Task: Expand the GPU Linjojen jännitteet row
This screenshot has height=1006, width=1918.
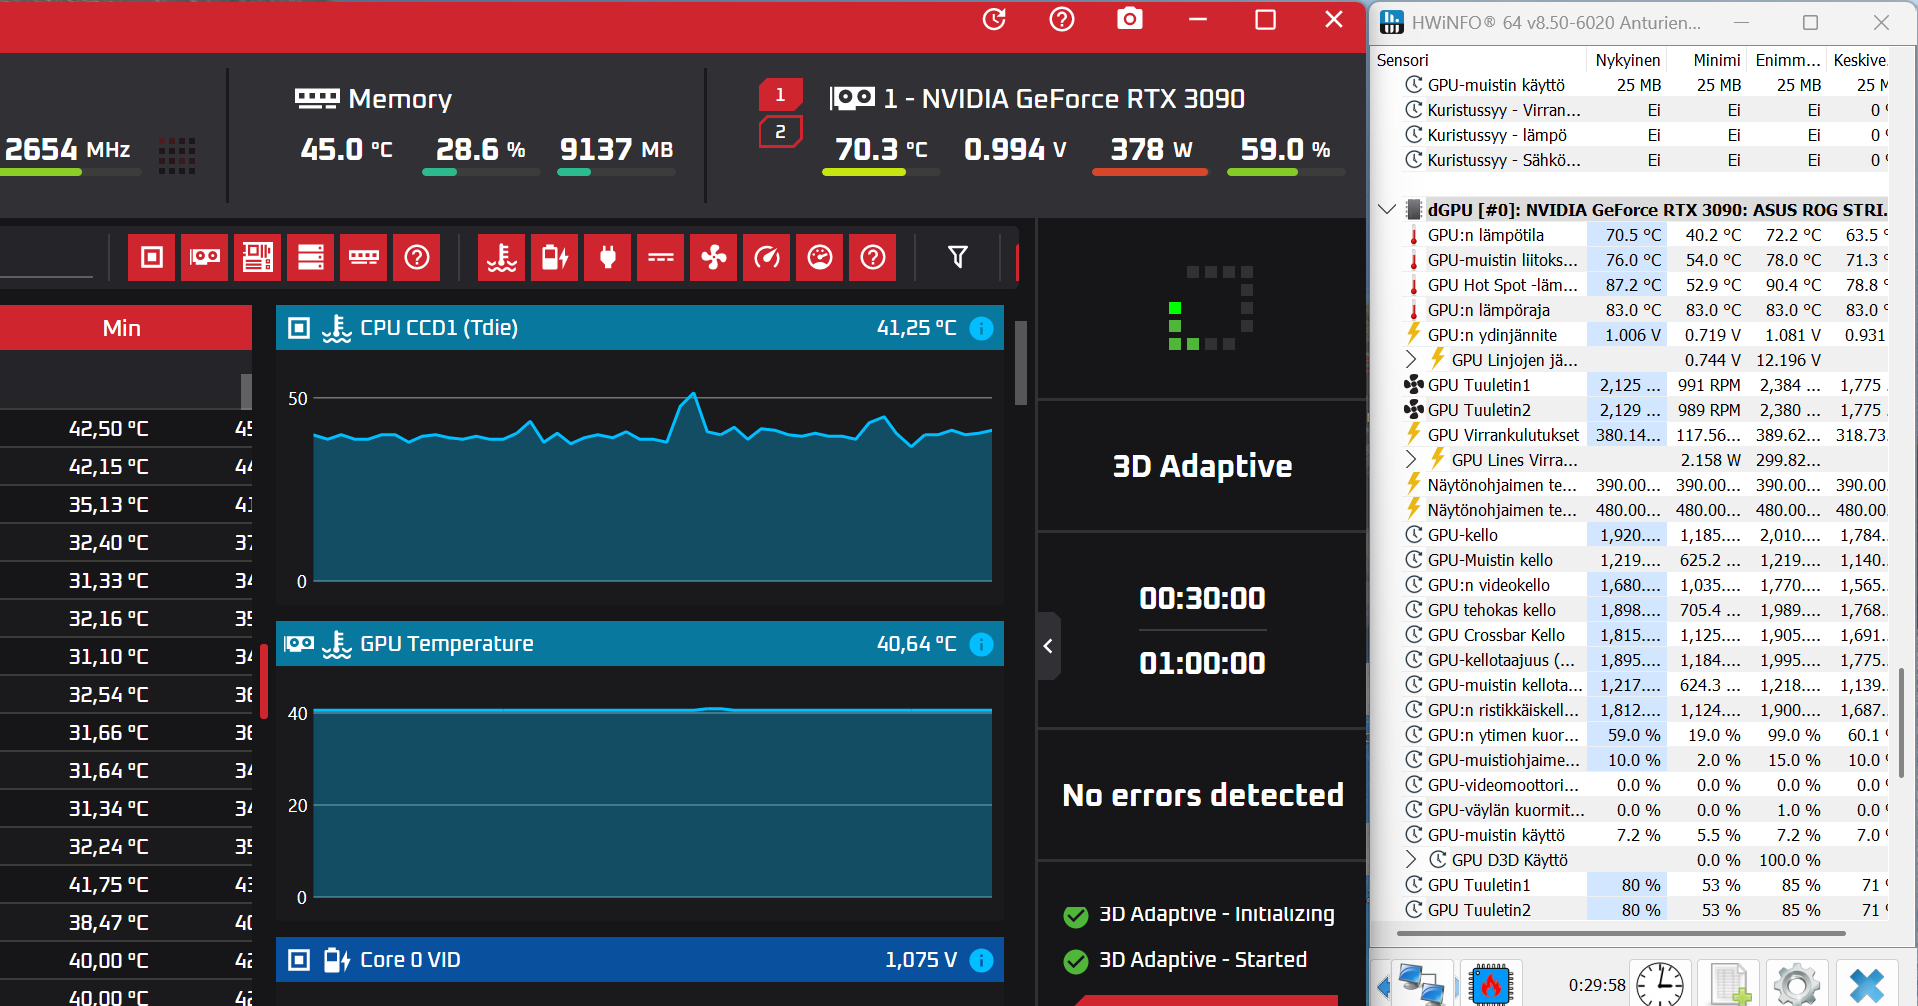Action: pos(1411,360)
